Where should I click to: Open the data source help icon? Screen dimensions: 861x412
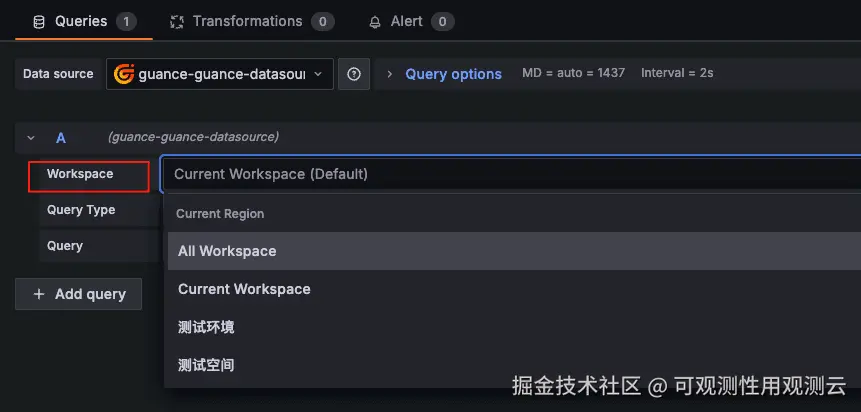[x=354, y=74]
